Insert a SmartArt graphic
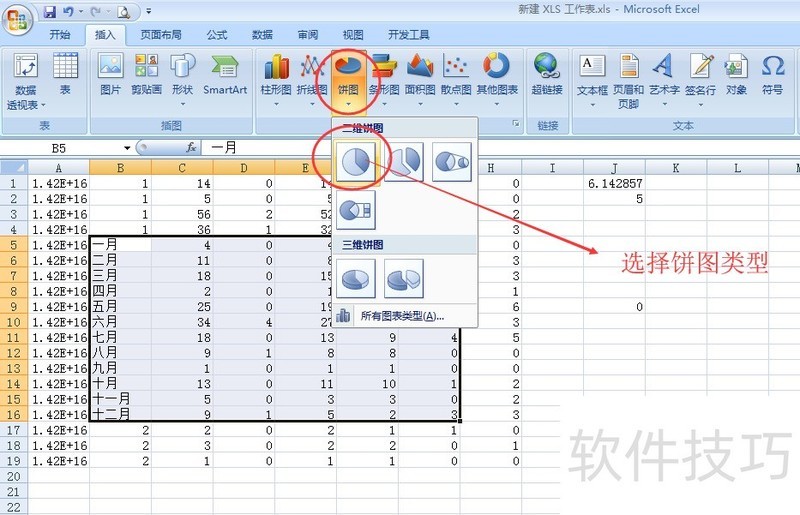The height and width of the screenshot is (515, 800). point(225,74)
